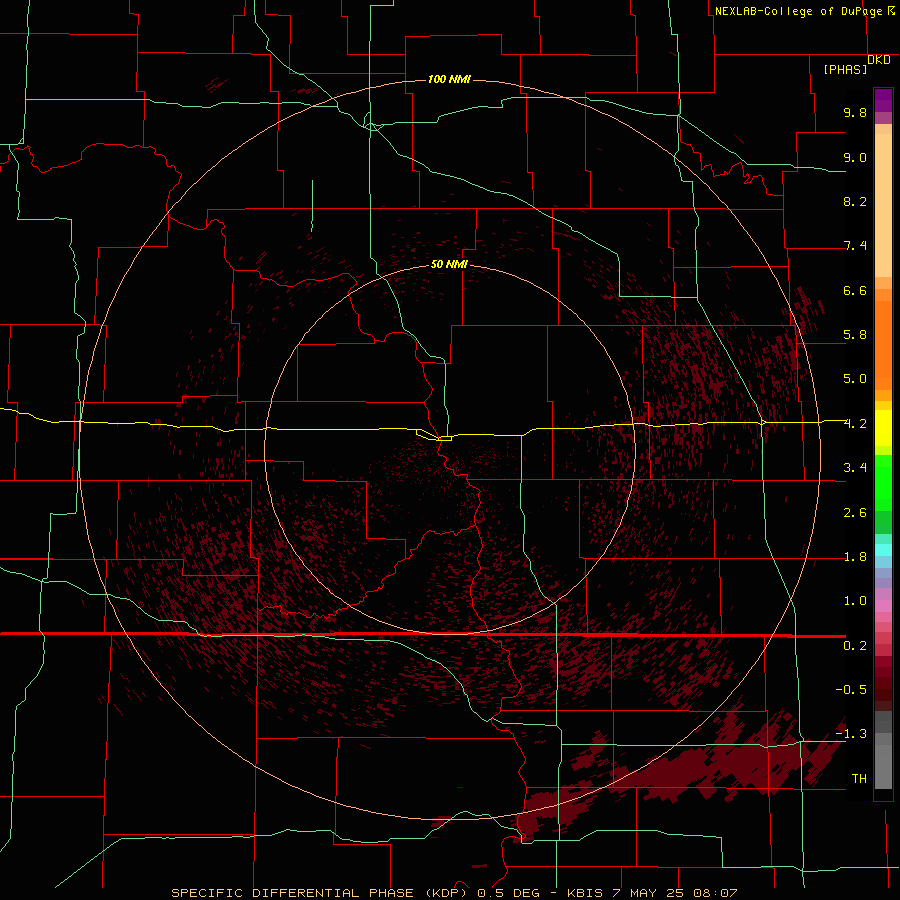Click the 4.2 legend scale value
This screenshot has height=900, width=900.
[x=855, y=424]
